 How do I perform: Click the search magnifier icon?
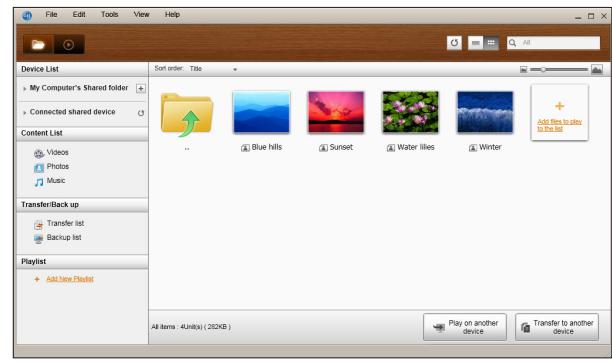point(512,43)
